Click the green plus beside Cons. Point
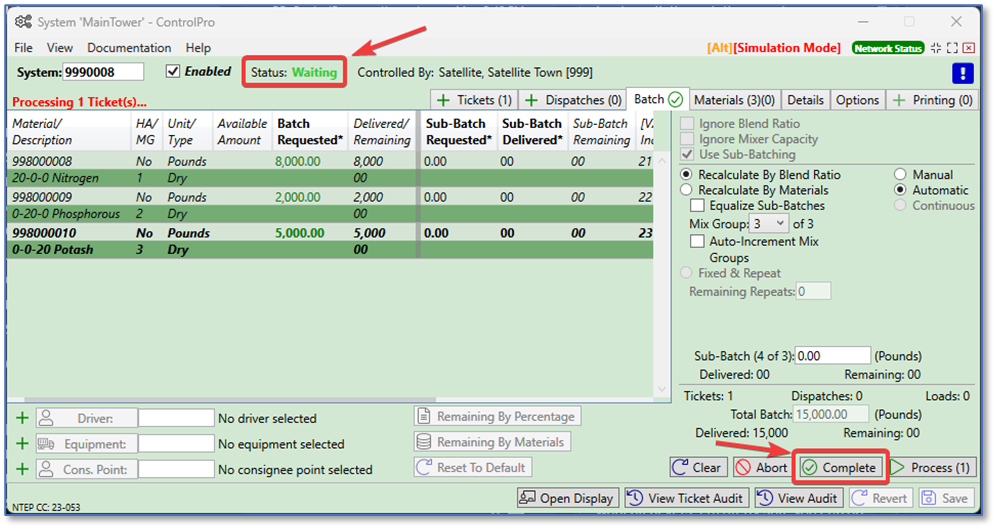The height and width of the screenshot is (529, 996). (x=22, y=469)
